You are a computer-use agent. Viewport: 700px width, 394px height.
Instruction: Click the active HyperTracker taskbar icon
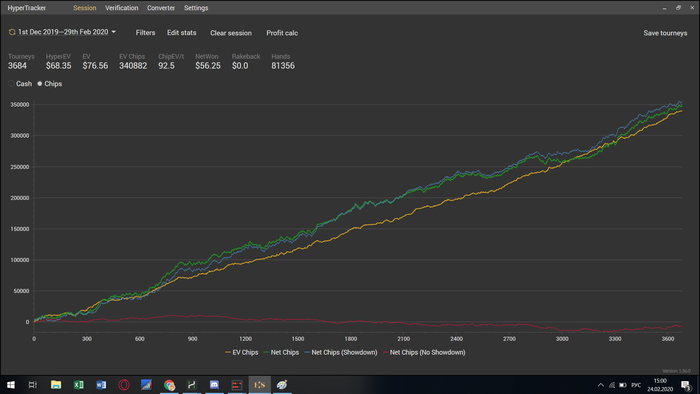(x=259, y=385)
